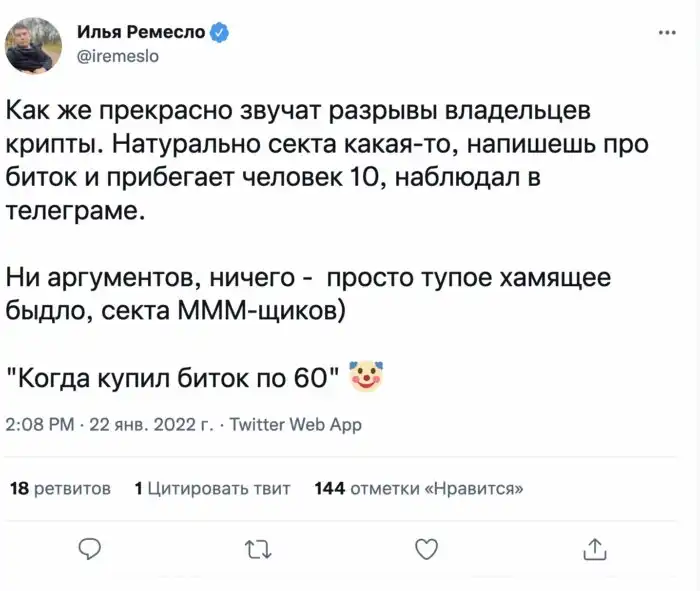Open Илья Ремесло profile picture
This screenshot has width=700, height=591.
pos(34,44)
